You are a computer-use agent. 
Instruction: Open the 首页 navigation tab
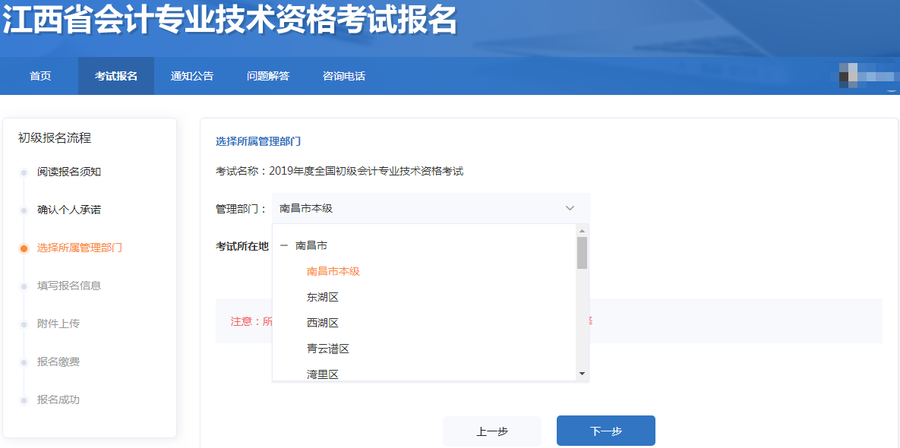click(x=40, y=76)
